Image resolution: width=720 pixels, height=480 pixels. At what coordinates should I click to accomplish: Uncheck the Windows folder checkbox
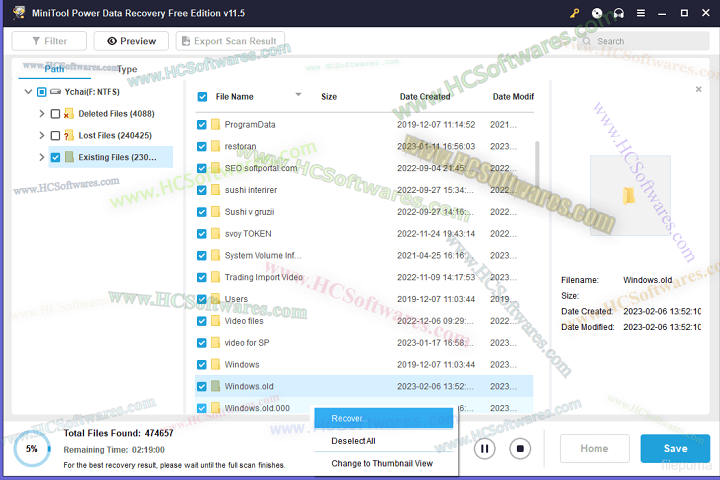[202, 365]
